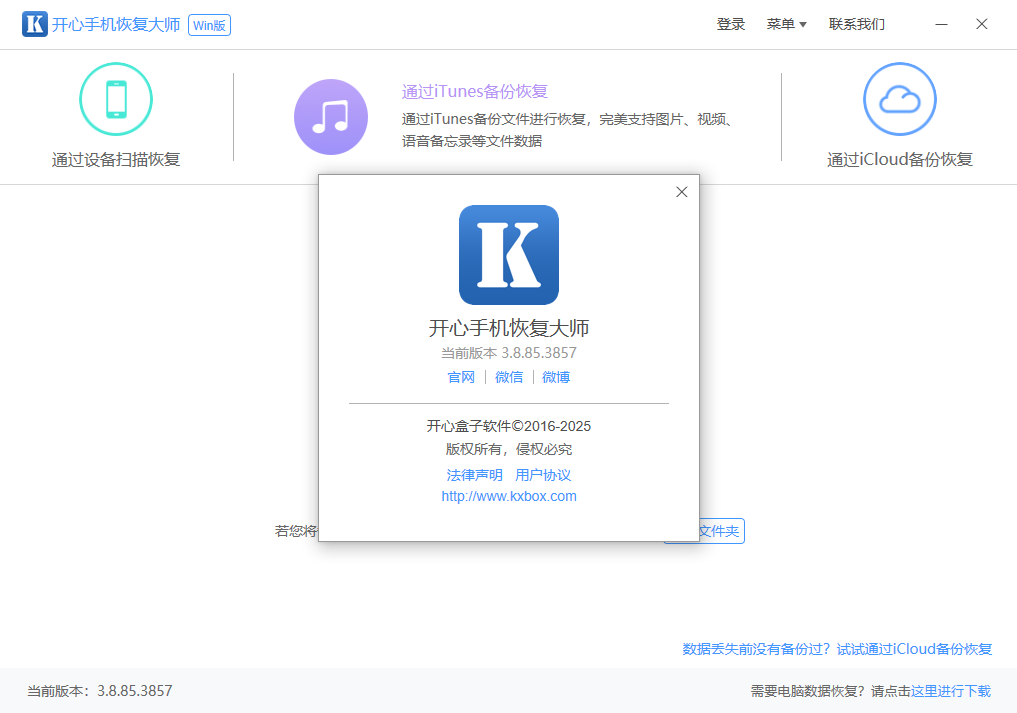Click the Win版 badge
Viewport: 1017px width, 713px height.
pyautogui.click(x=209, y=25)
